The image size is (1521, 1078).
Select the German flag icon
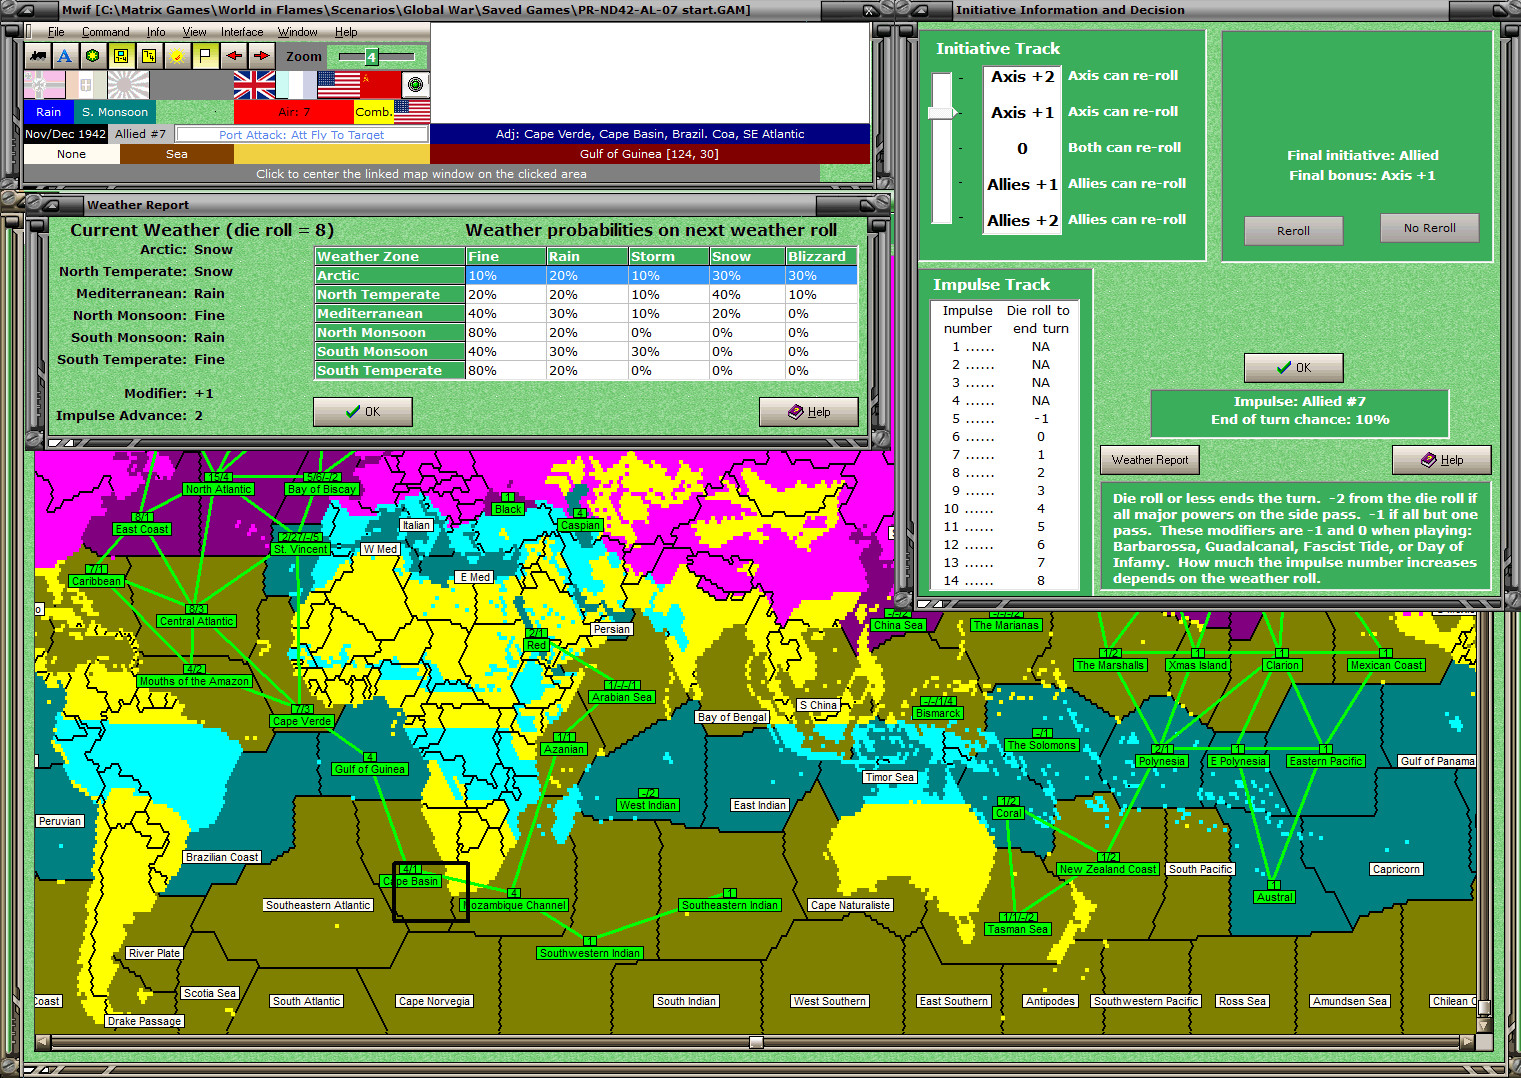[x=44, y=85]
